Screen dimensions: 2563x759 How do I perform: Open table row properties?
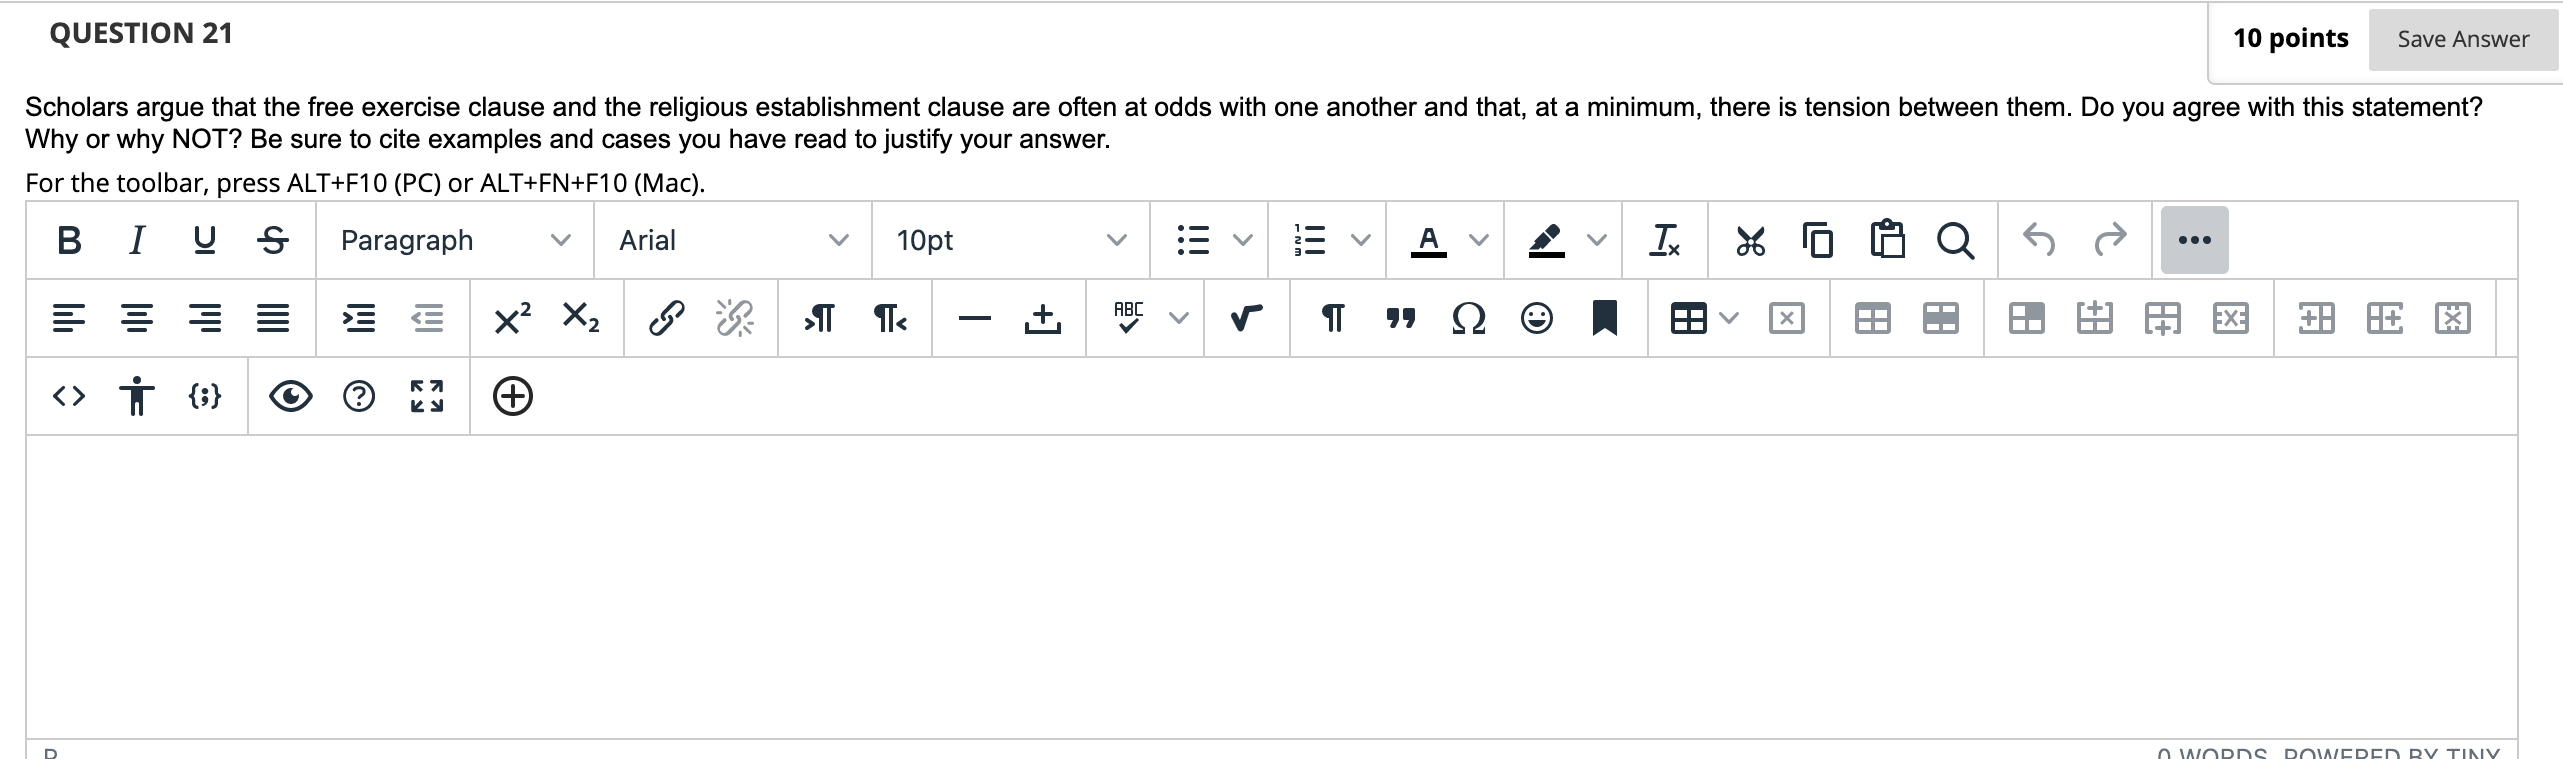coord(1941,318)
